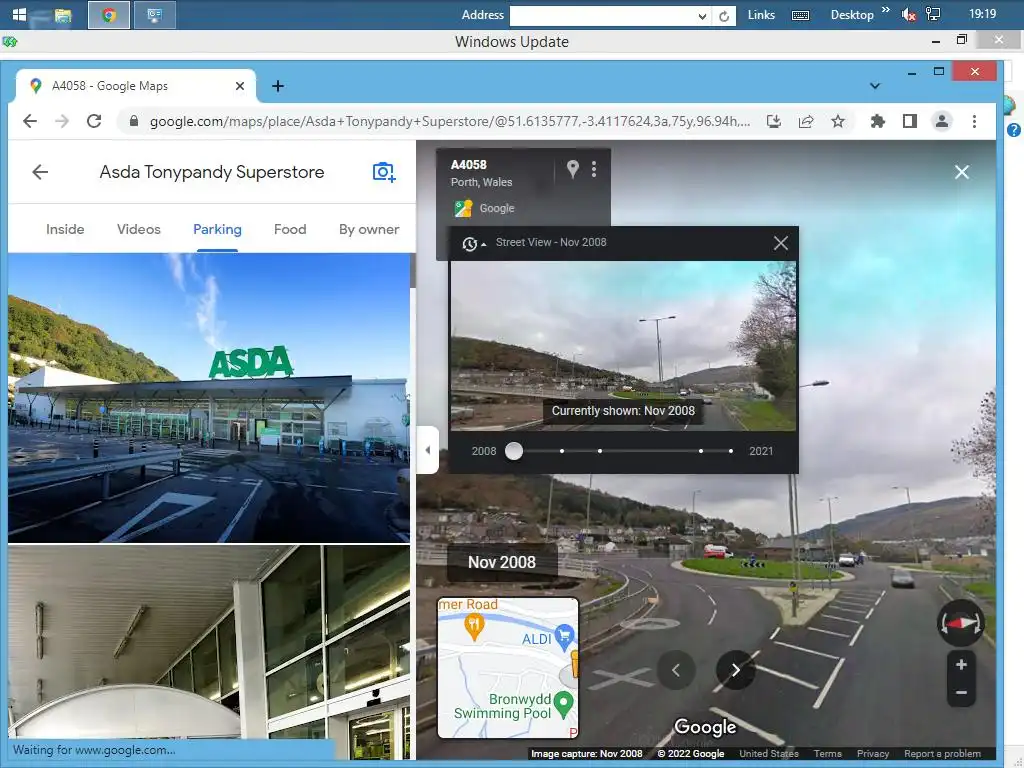Toggle the Street View time travel clock
The width and height of the screenshot is (1024, 768).
tap(473, 244)
